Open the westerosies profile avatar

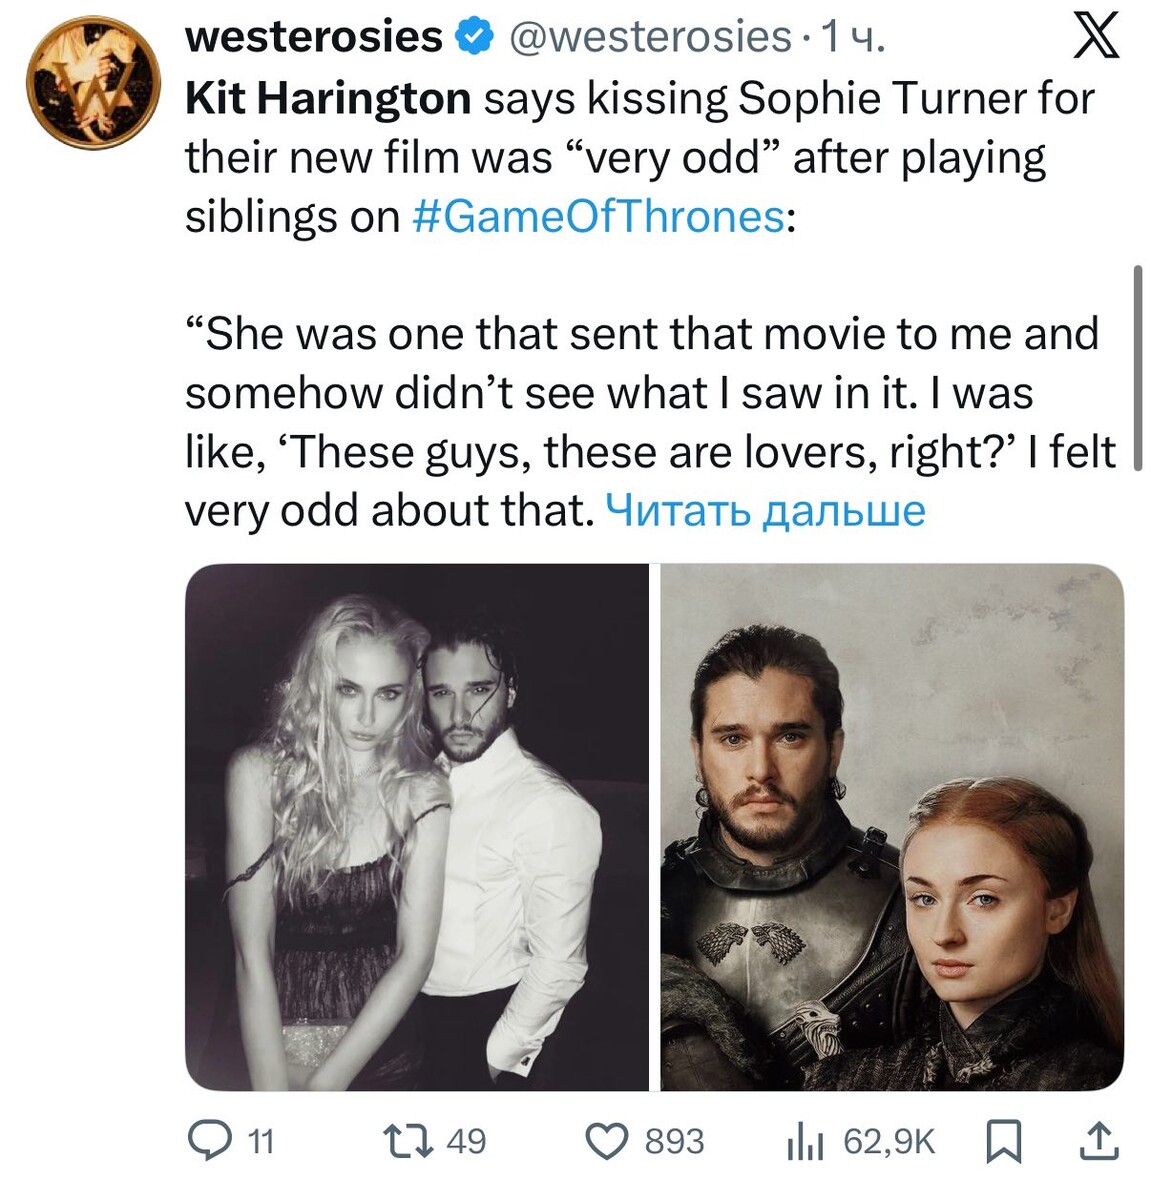tap(93, 82)
